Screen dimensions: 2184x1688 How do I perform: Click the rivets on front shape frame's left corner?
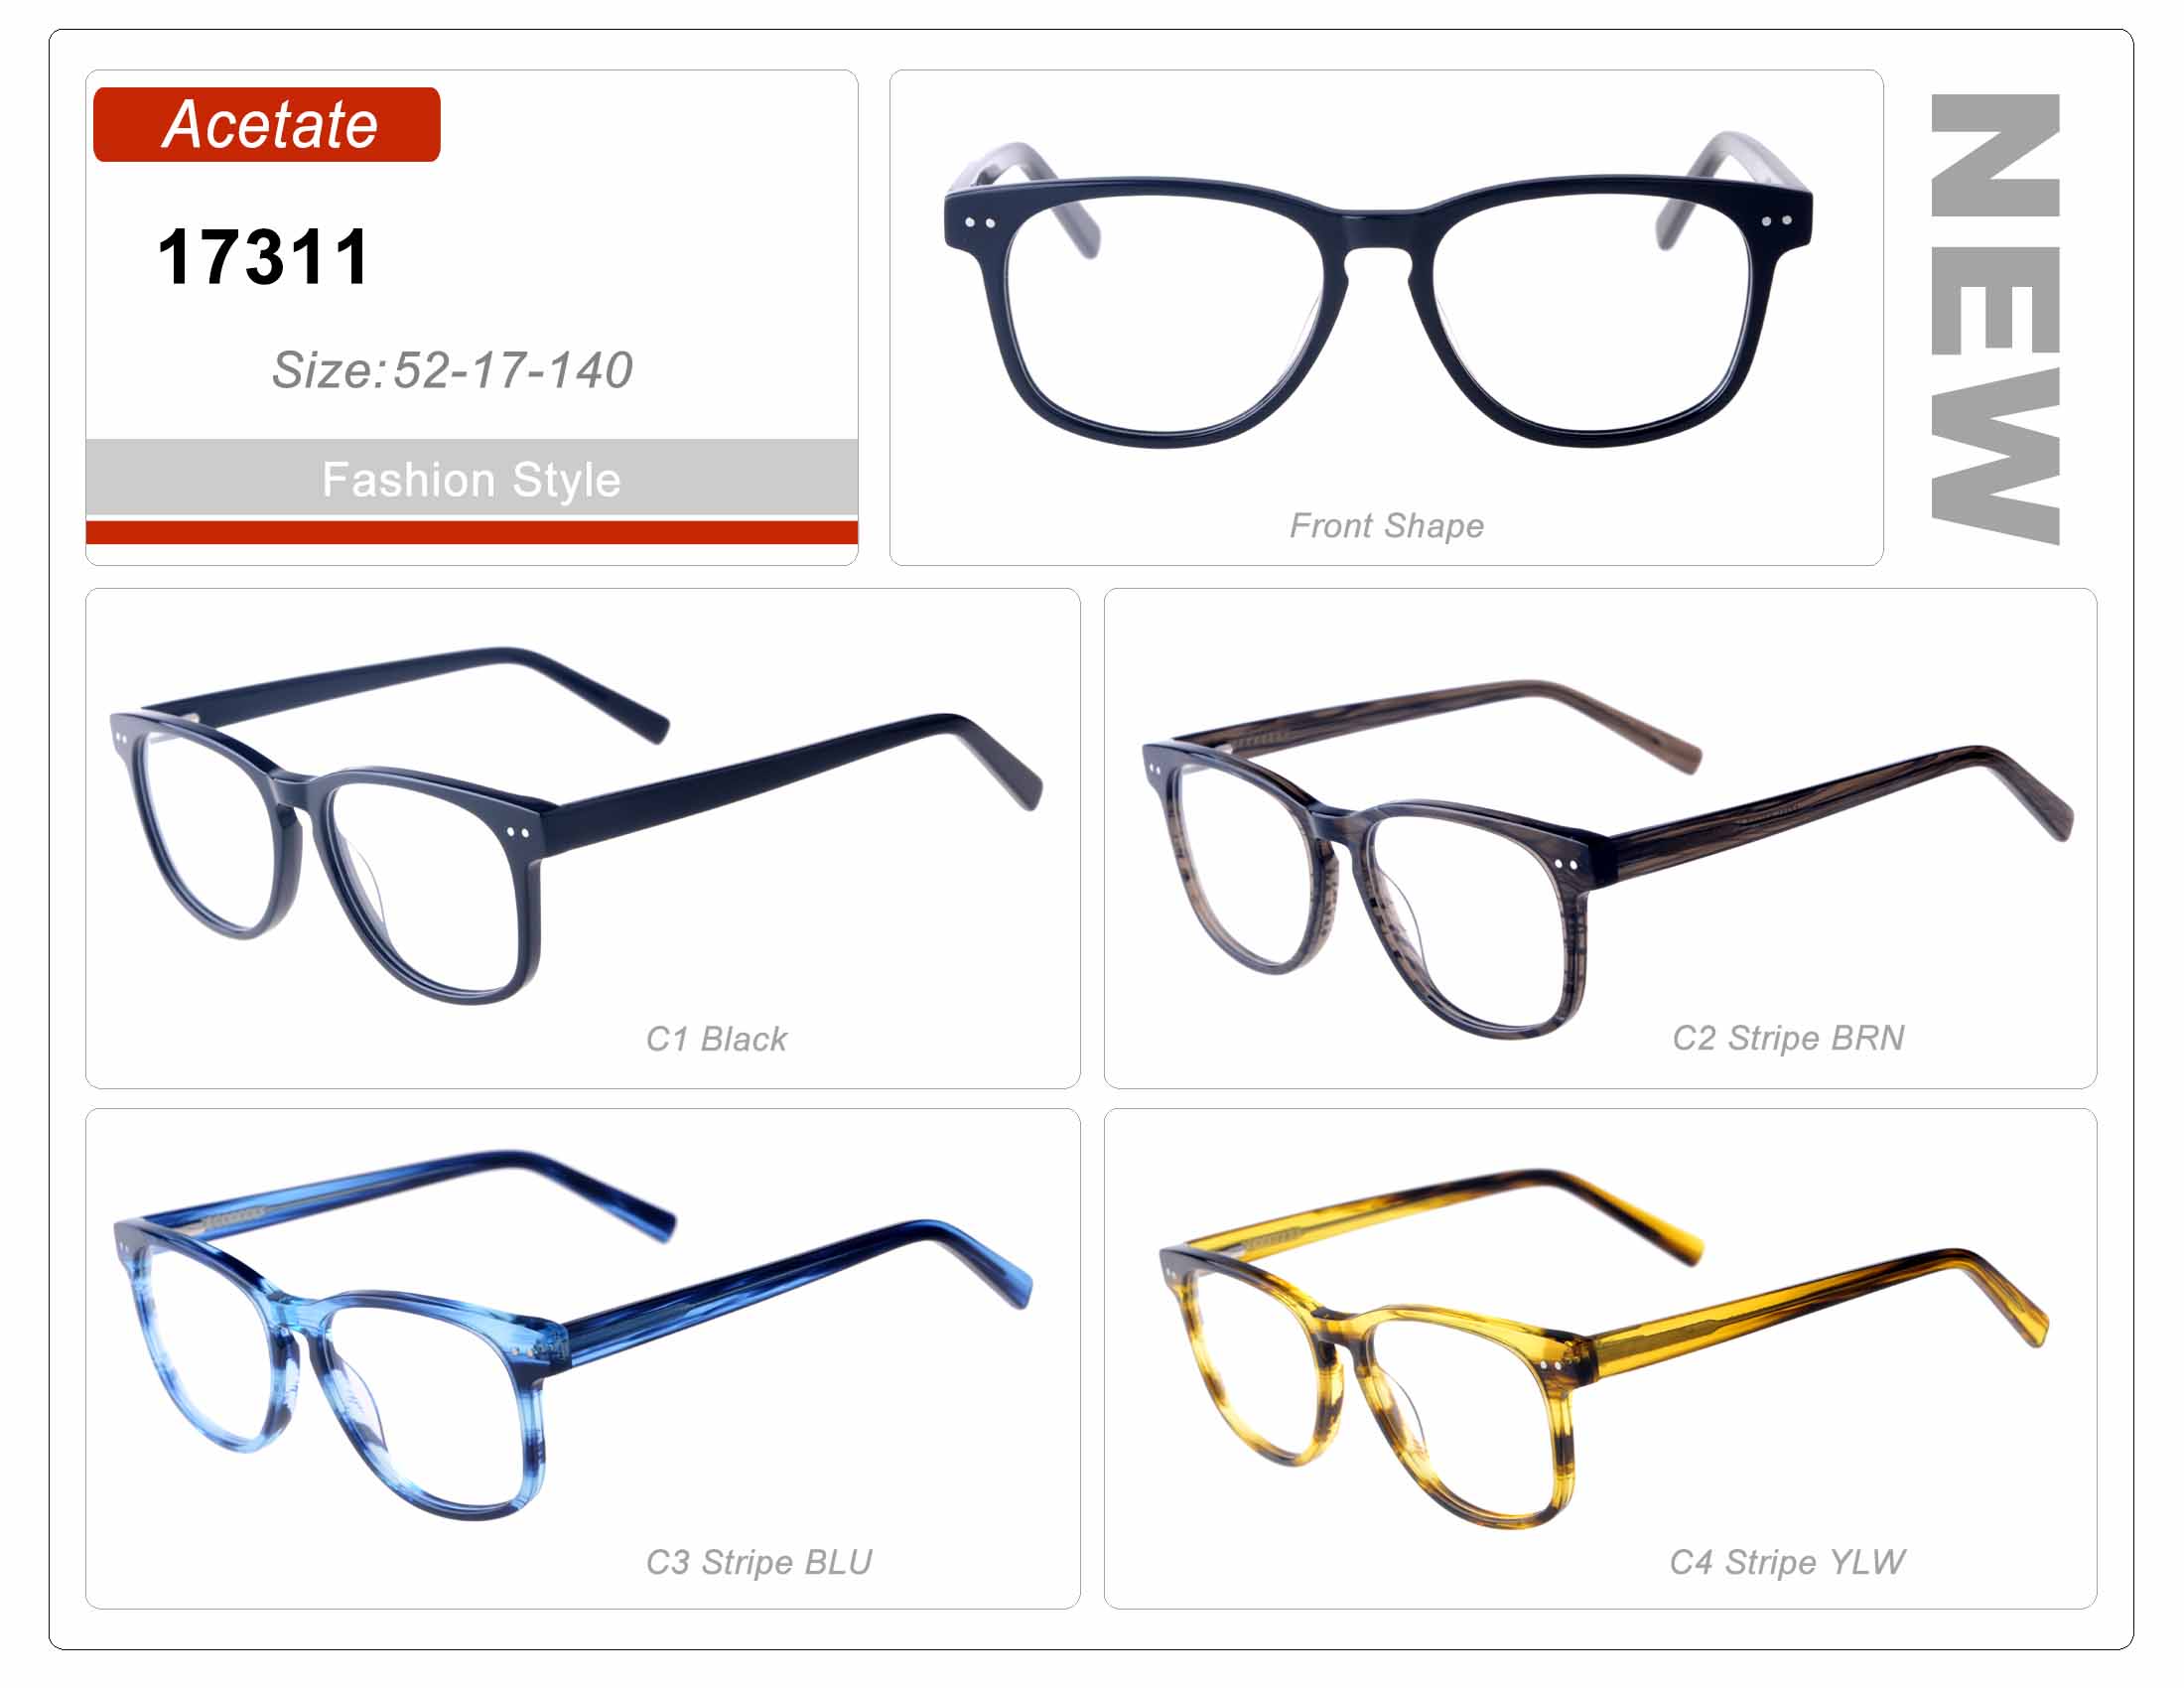pos(979,222)
